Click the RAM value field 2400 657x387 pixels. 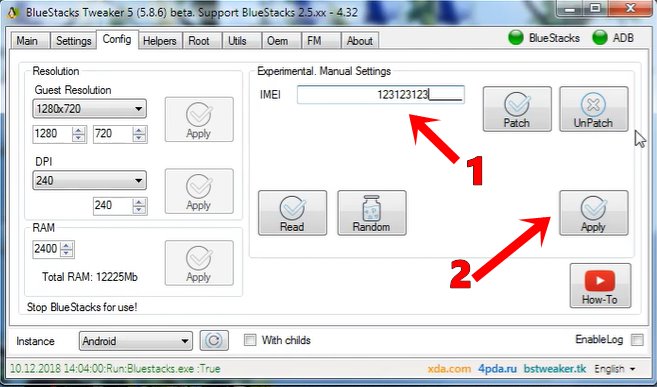46,249
